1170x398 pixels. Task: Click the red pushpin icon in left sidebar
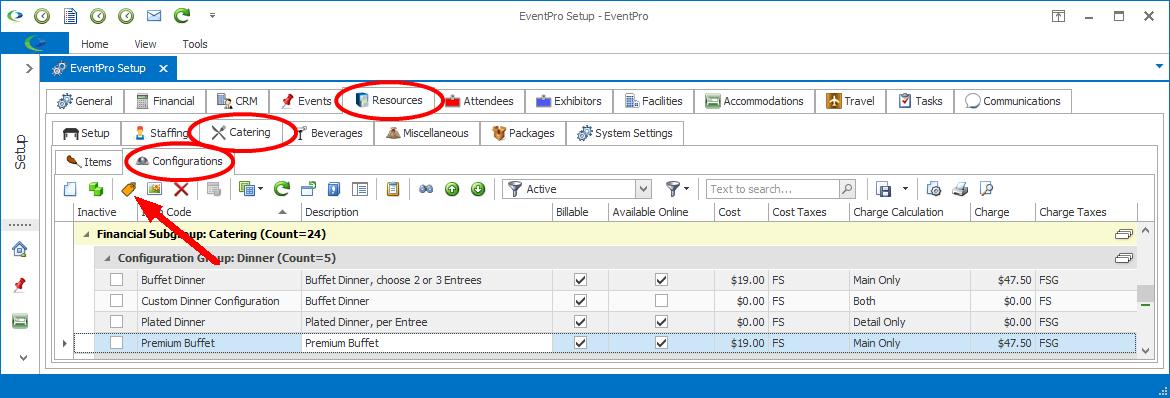20,284
